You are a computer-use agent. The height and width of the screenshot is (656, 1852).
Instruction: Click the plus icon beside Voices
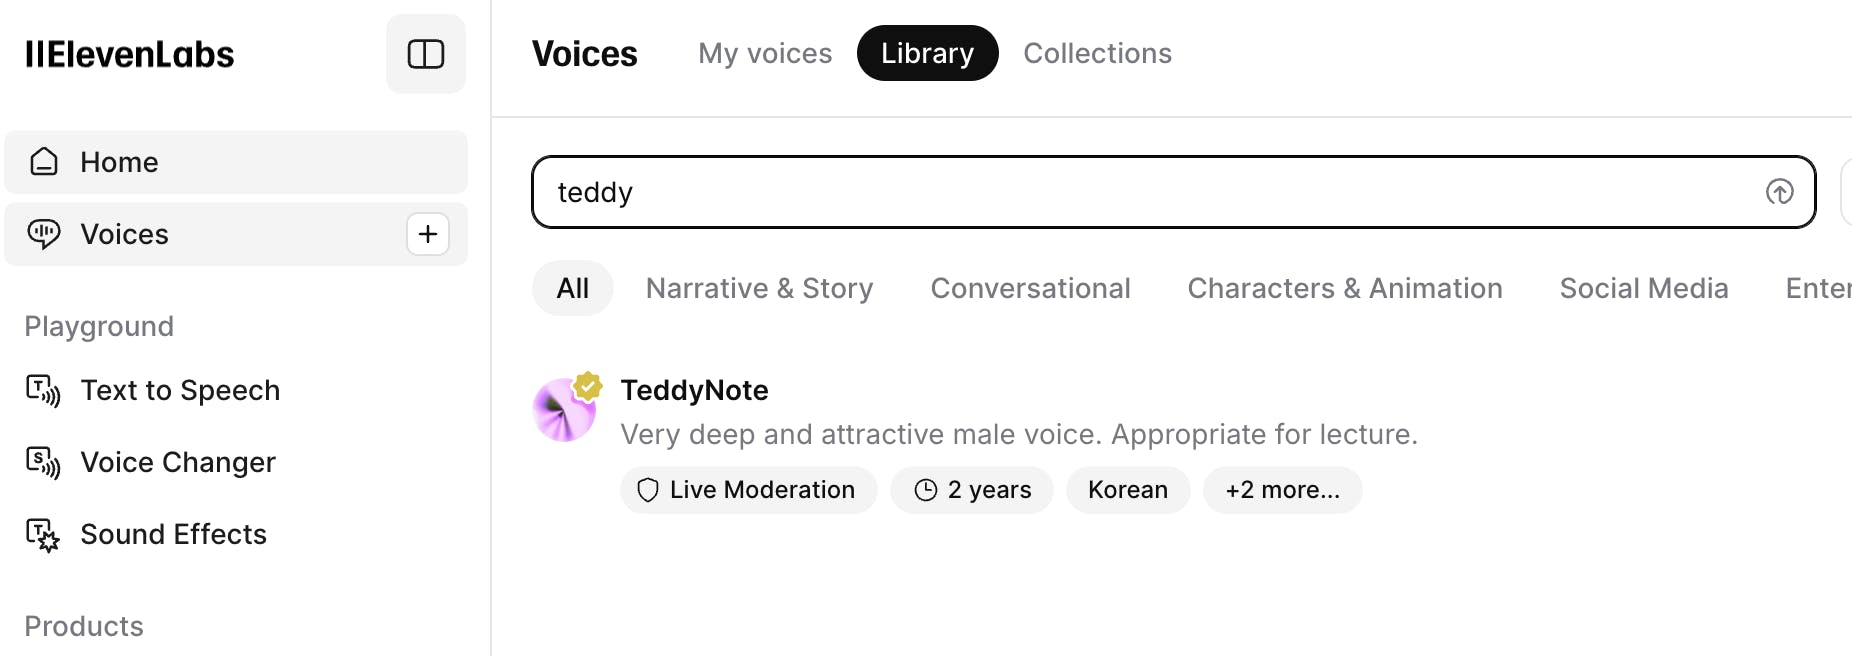click(428, 234)
